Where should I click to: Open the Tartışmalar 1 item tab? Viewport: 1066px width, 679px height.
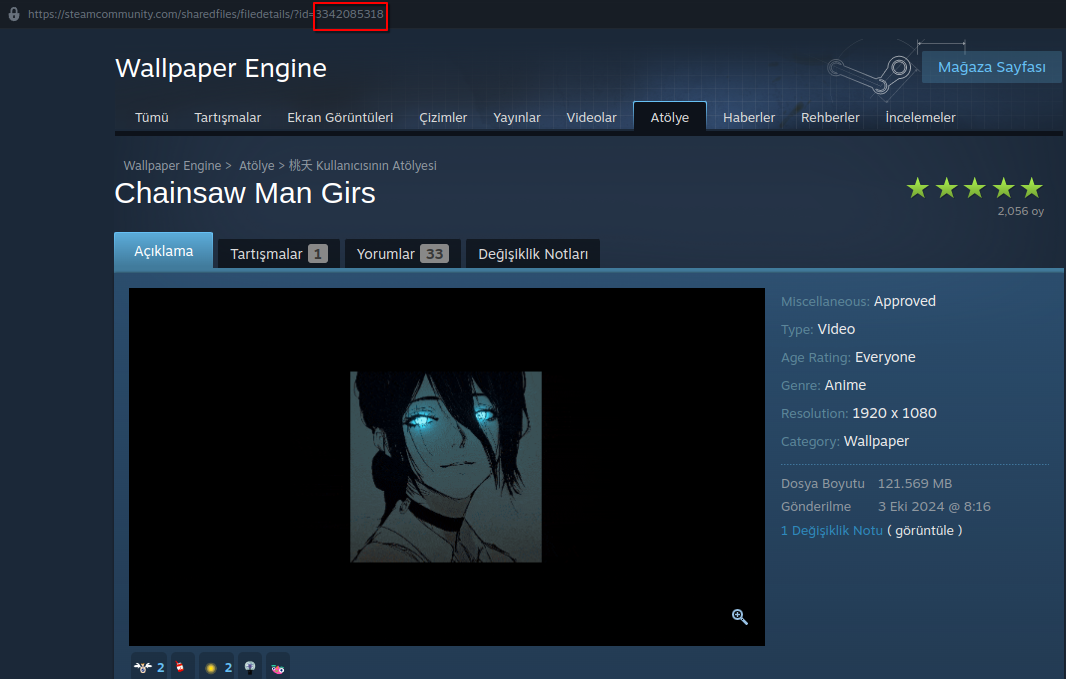tap(279, 254)
